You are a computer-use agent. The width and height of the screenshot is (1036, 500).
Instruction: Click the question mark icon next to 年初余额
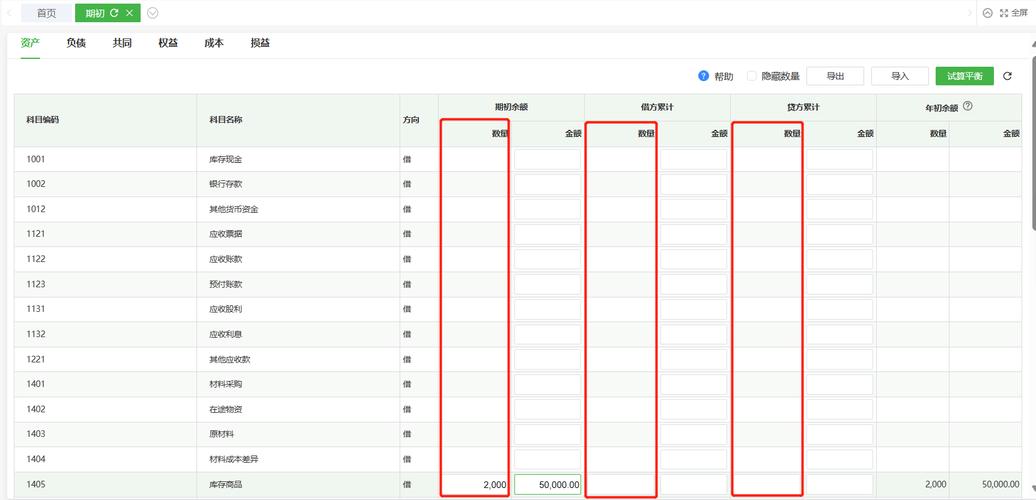point(967,106)
